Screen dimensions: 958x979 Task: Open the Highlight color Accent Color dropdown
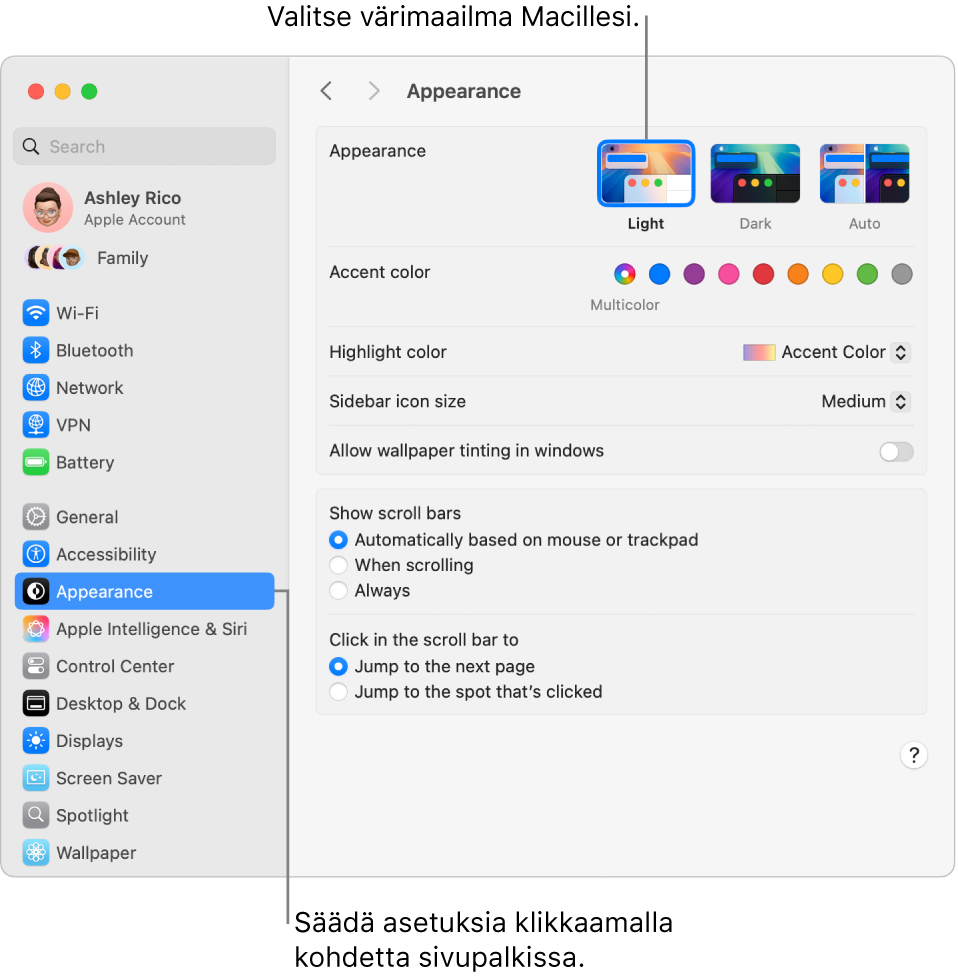point(826,353)
